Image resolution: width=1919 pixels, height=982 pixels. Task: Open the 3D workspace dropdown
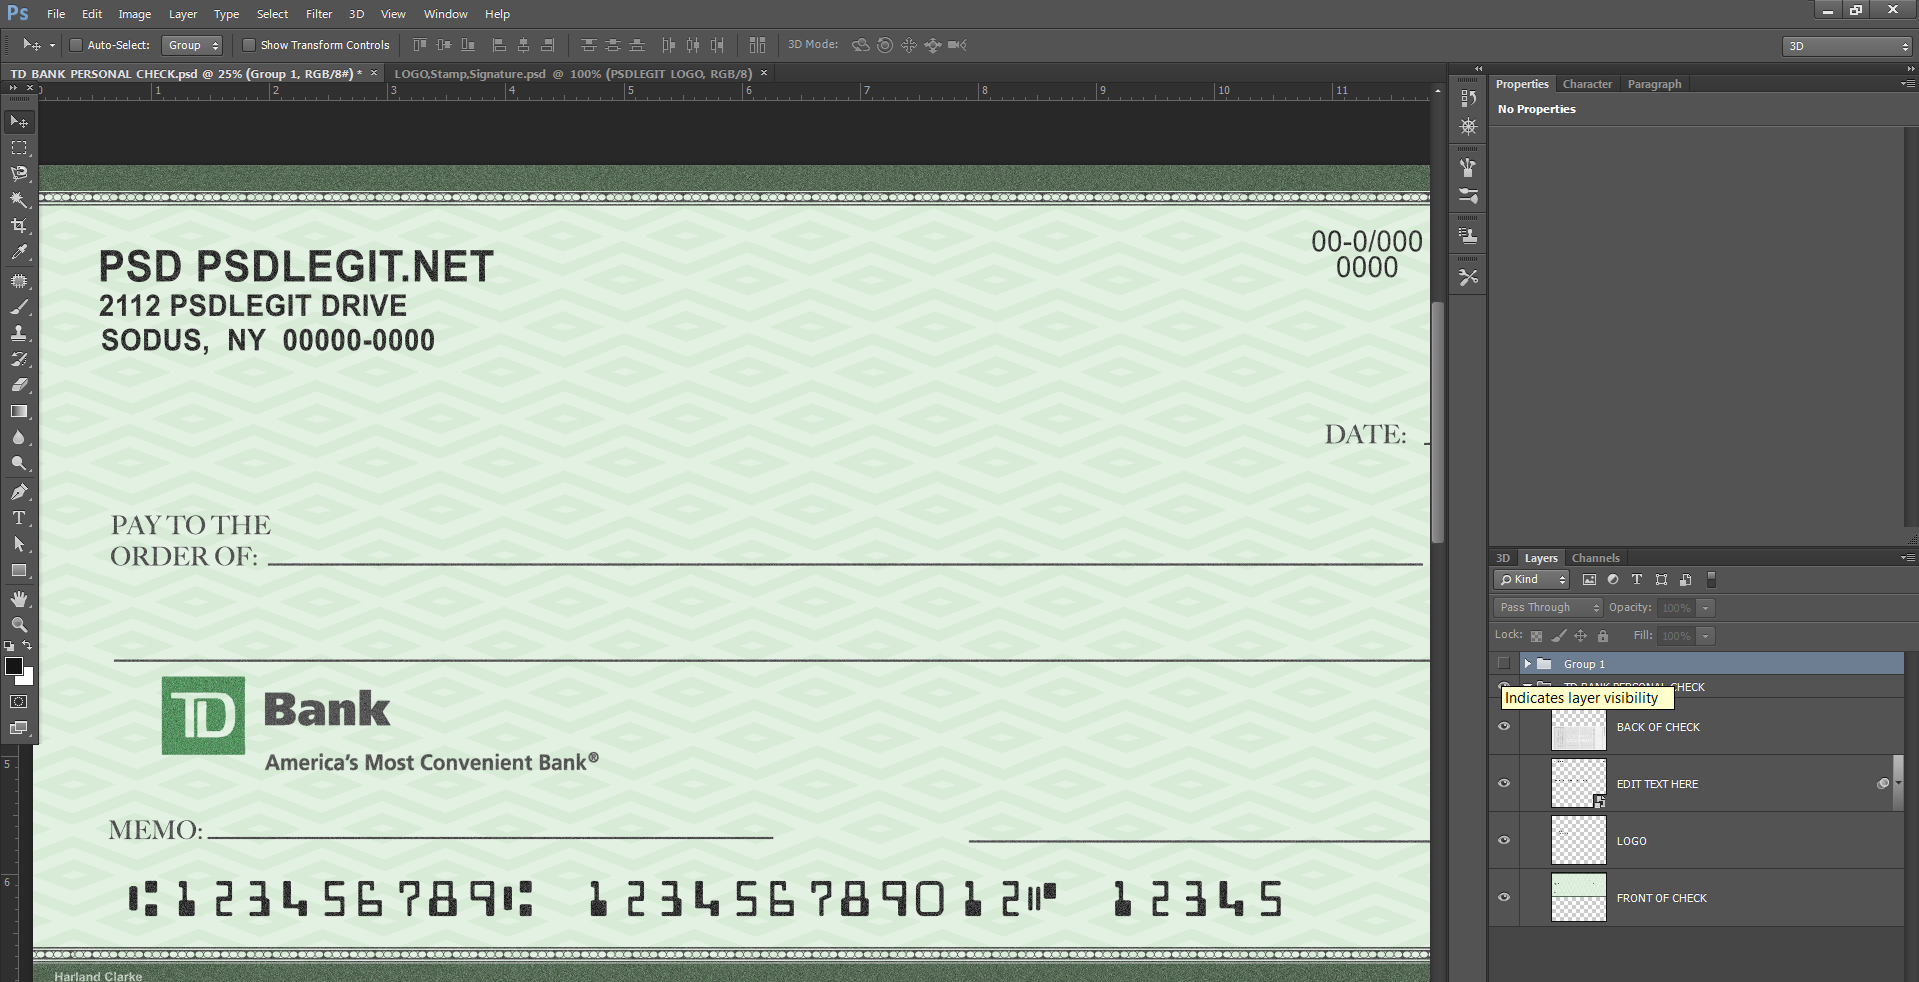click(1847, 46)
